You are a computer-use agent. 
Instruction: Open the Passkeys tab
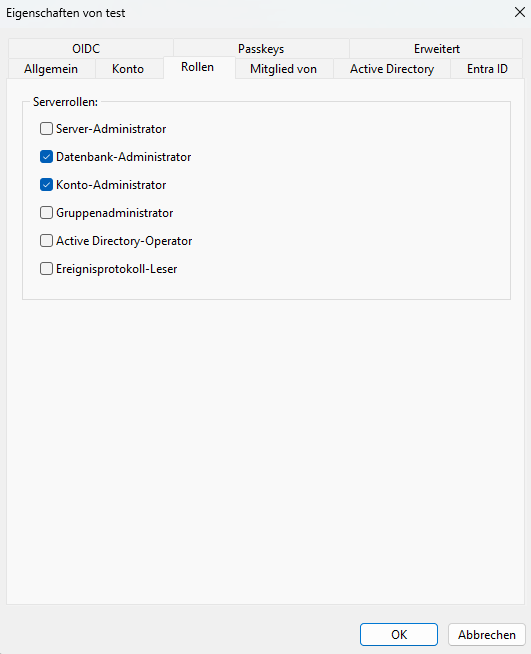261,49
